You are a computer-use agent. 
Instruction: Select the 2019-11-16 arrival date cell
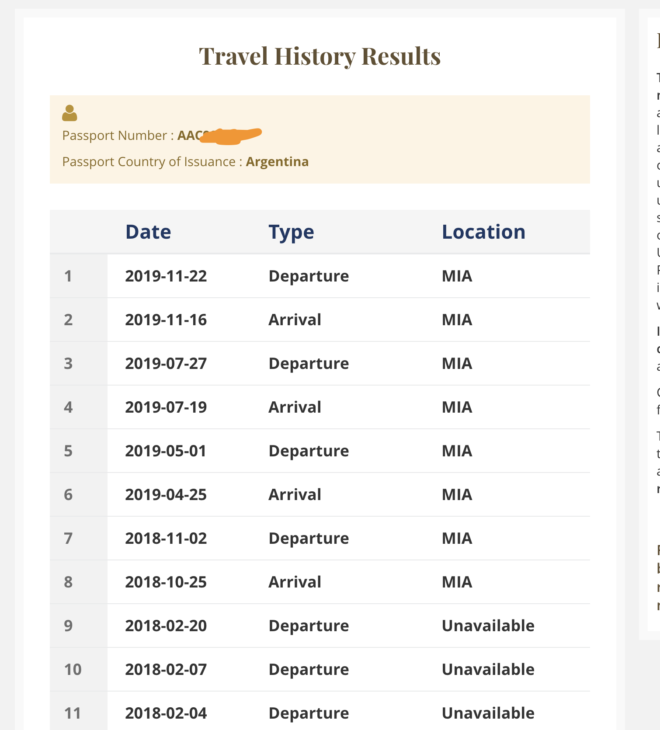pyautogui.click(x=166, y=320)
